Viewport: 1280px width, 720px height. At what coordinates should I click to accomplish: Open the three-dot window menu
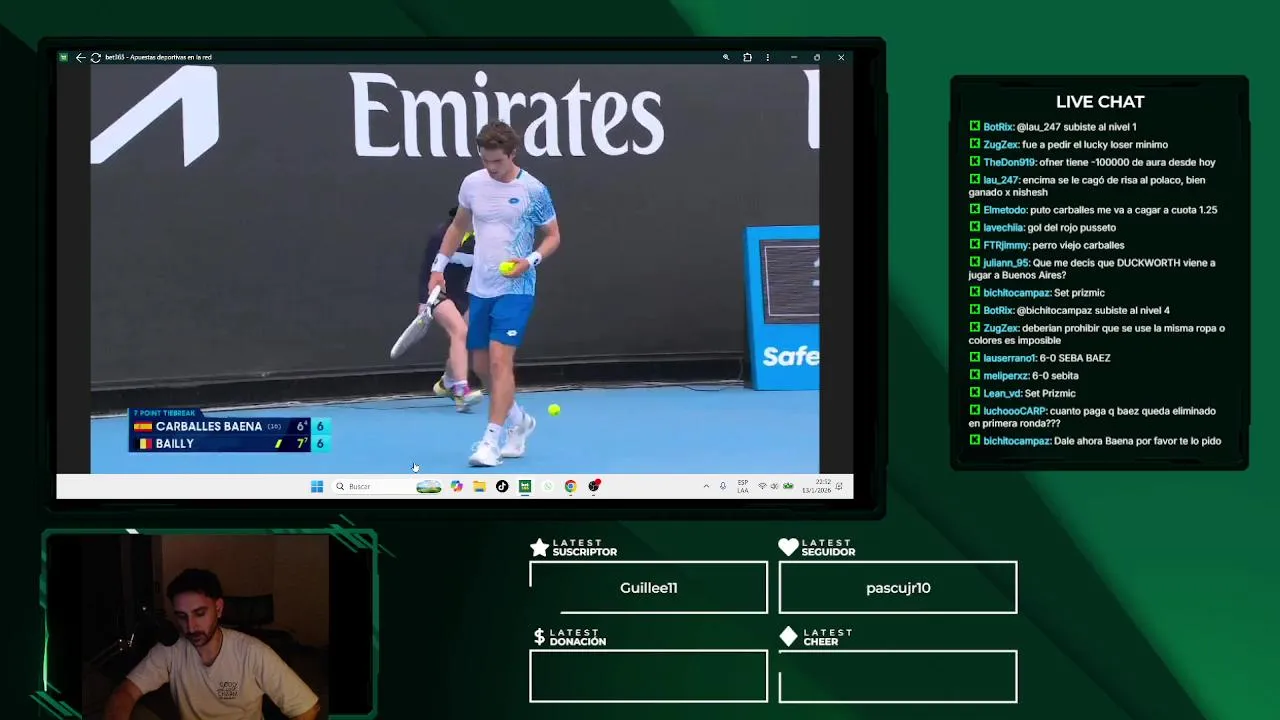(767, 57)
